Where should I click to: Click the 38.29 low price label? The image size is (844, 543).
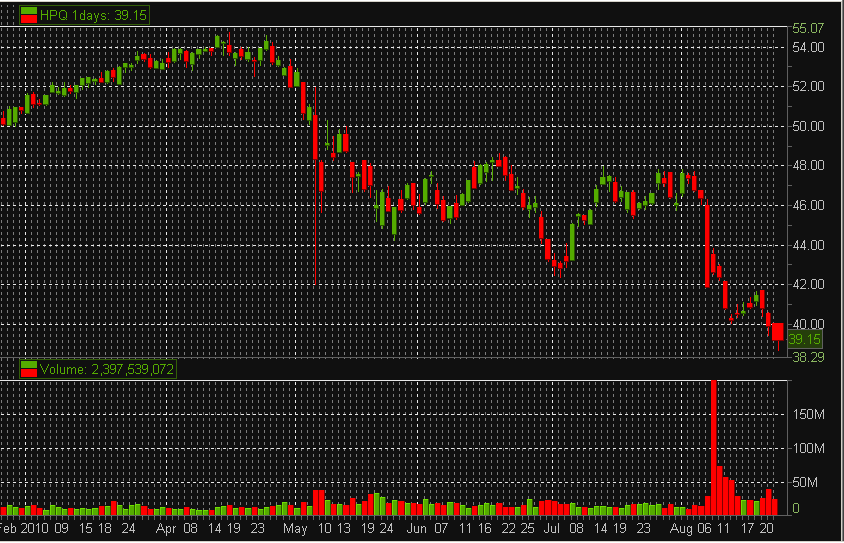808,357
